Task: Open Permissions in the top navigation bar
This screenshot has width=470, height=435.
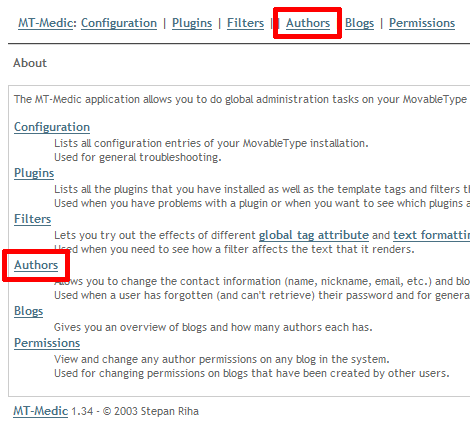Action: tap(422, 23)
